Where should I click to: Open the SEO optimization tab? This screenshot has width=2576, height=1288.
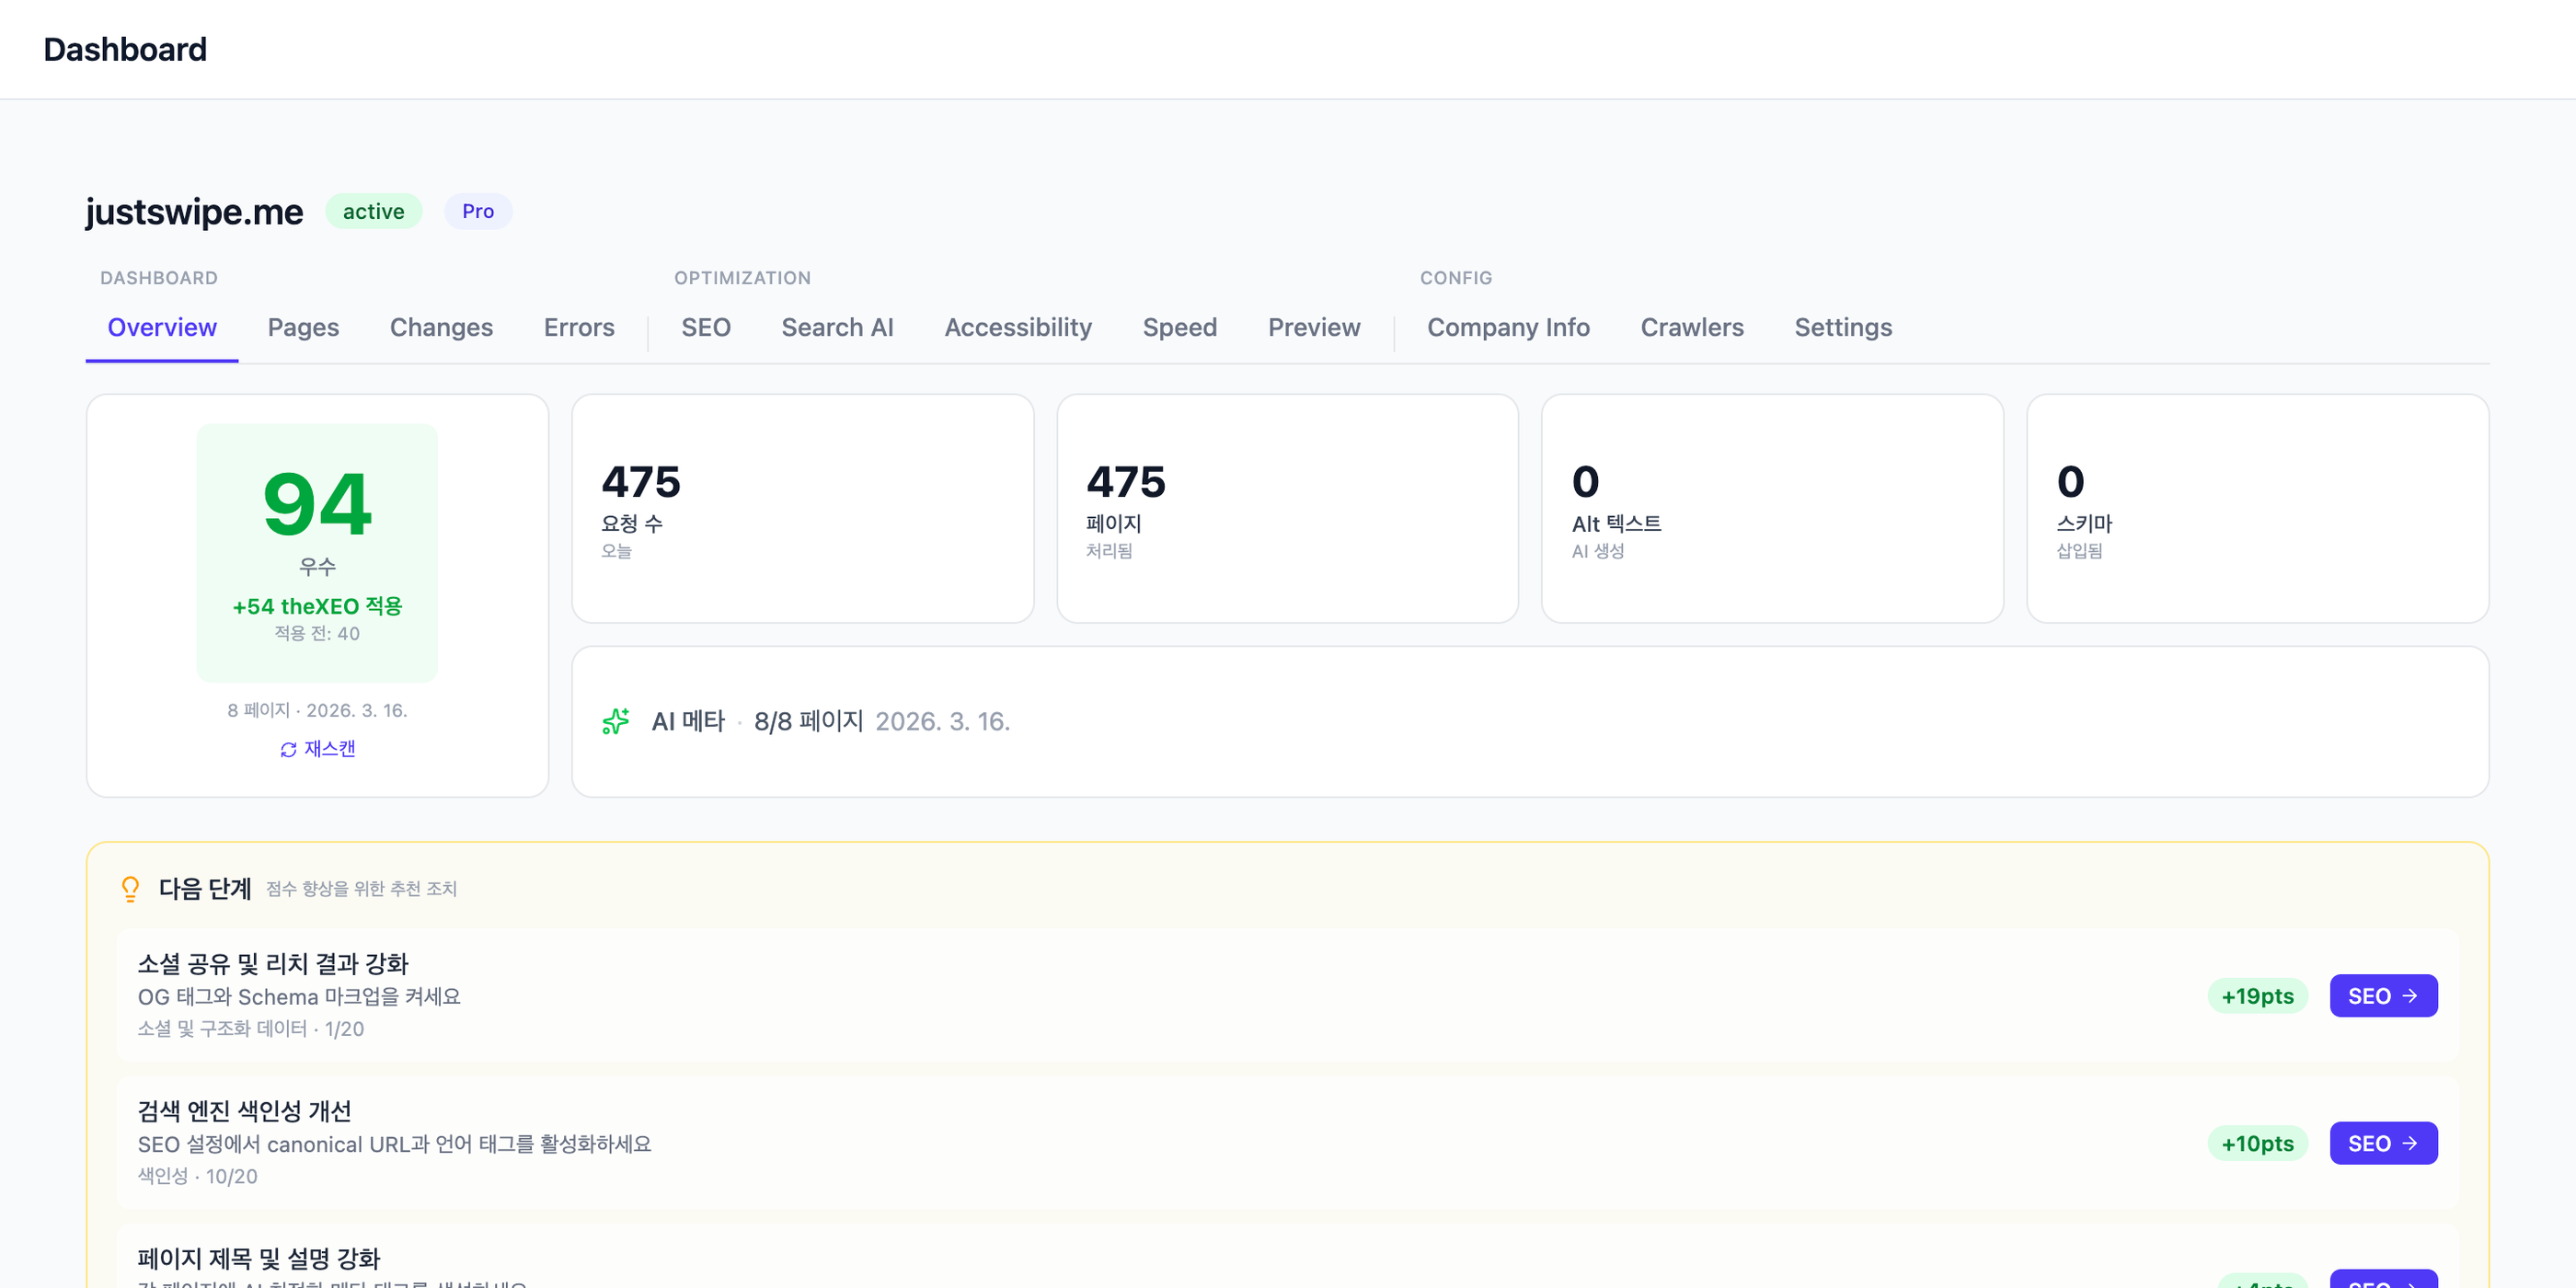(706, 328)
